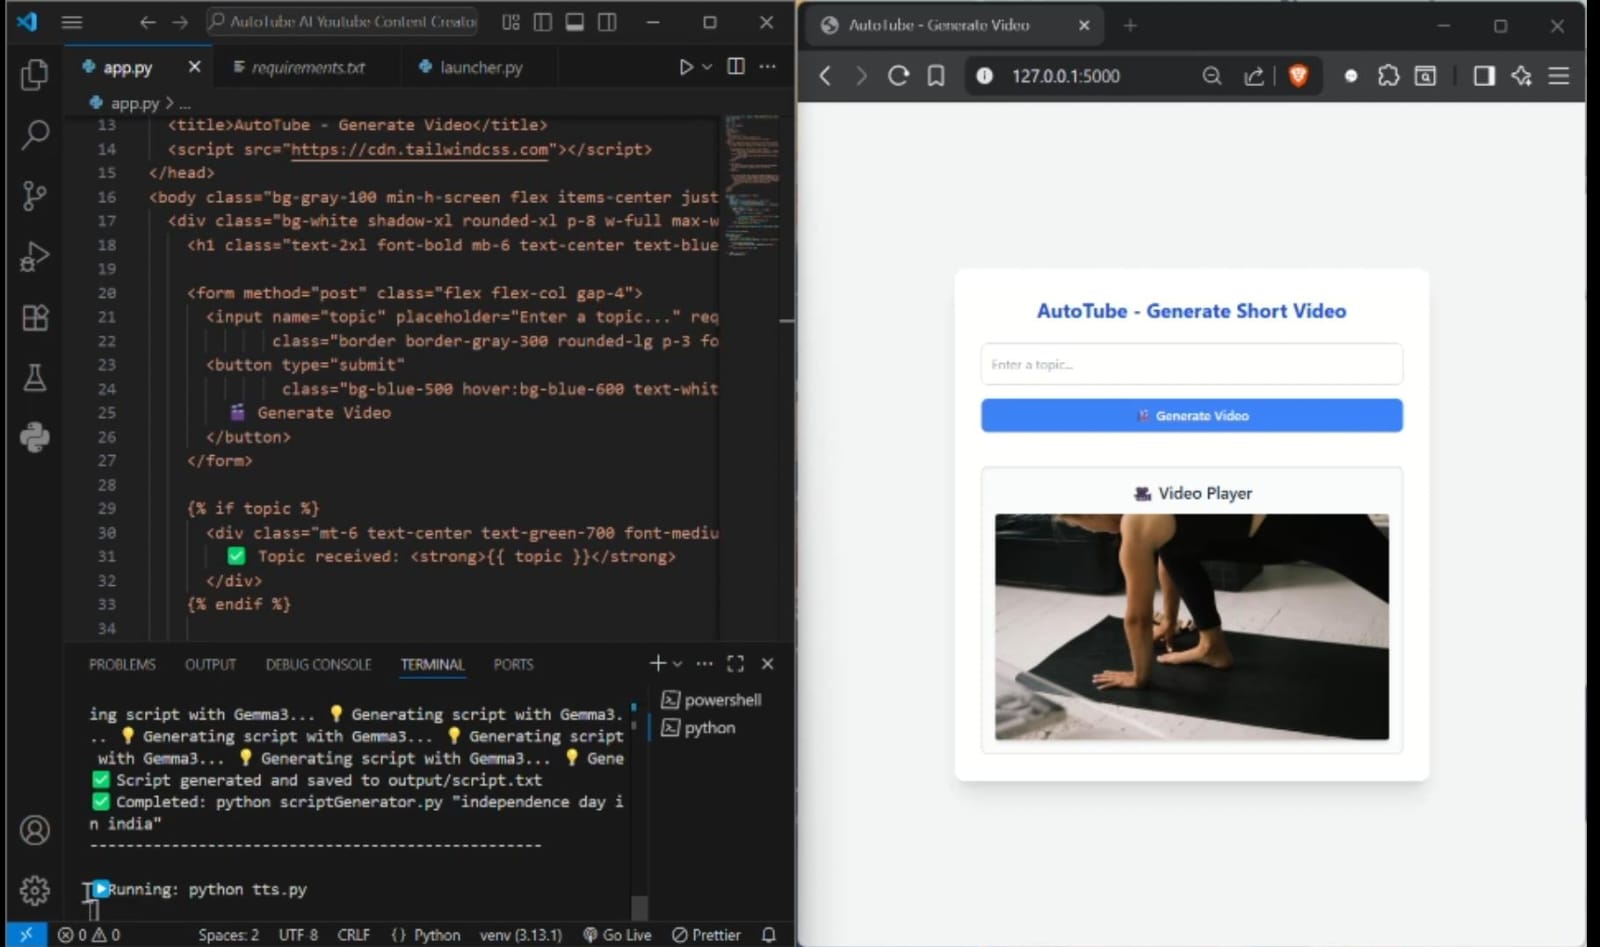Open Run button dropdown arrow

click(x=707, y=67)
